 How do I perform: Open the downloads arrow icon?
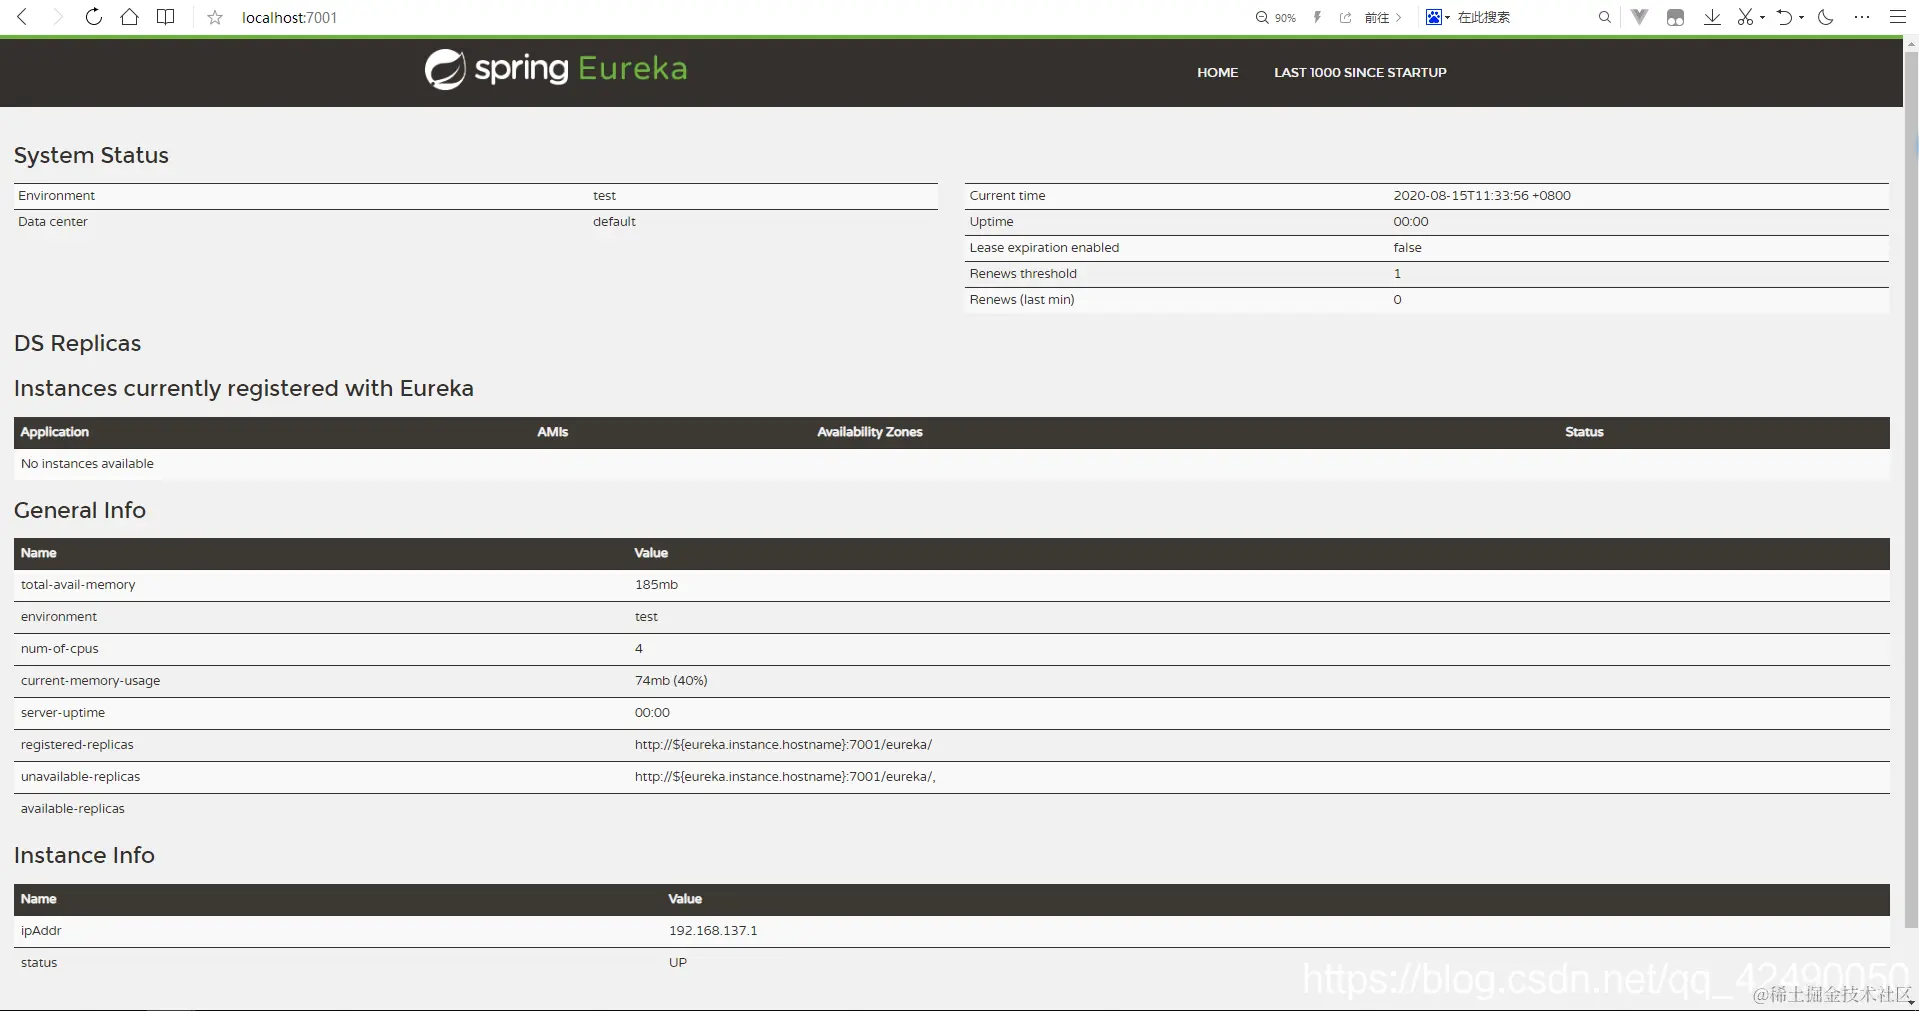(x=1712, y=17)
